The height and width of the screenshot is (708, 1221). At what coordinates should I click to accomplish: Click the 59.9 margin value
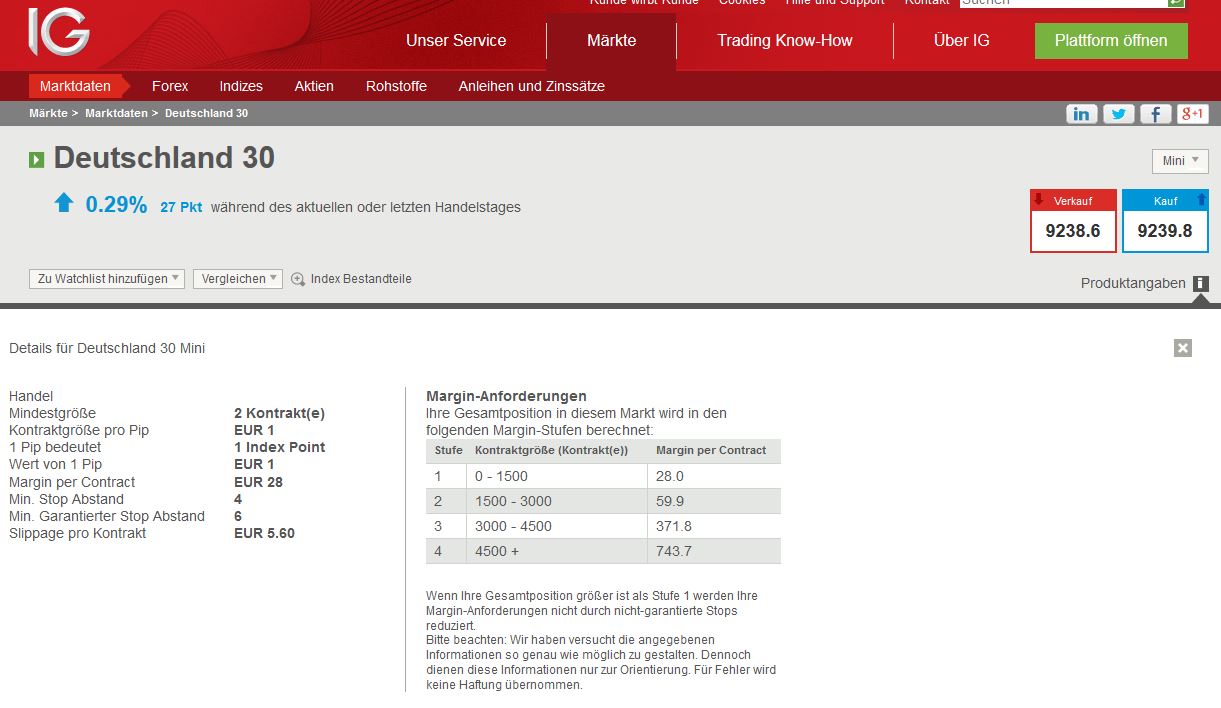pos(670,501)
